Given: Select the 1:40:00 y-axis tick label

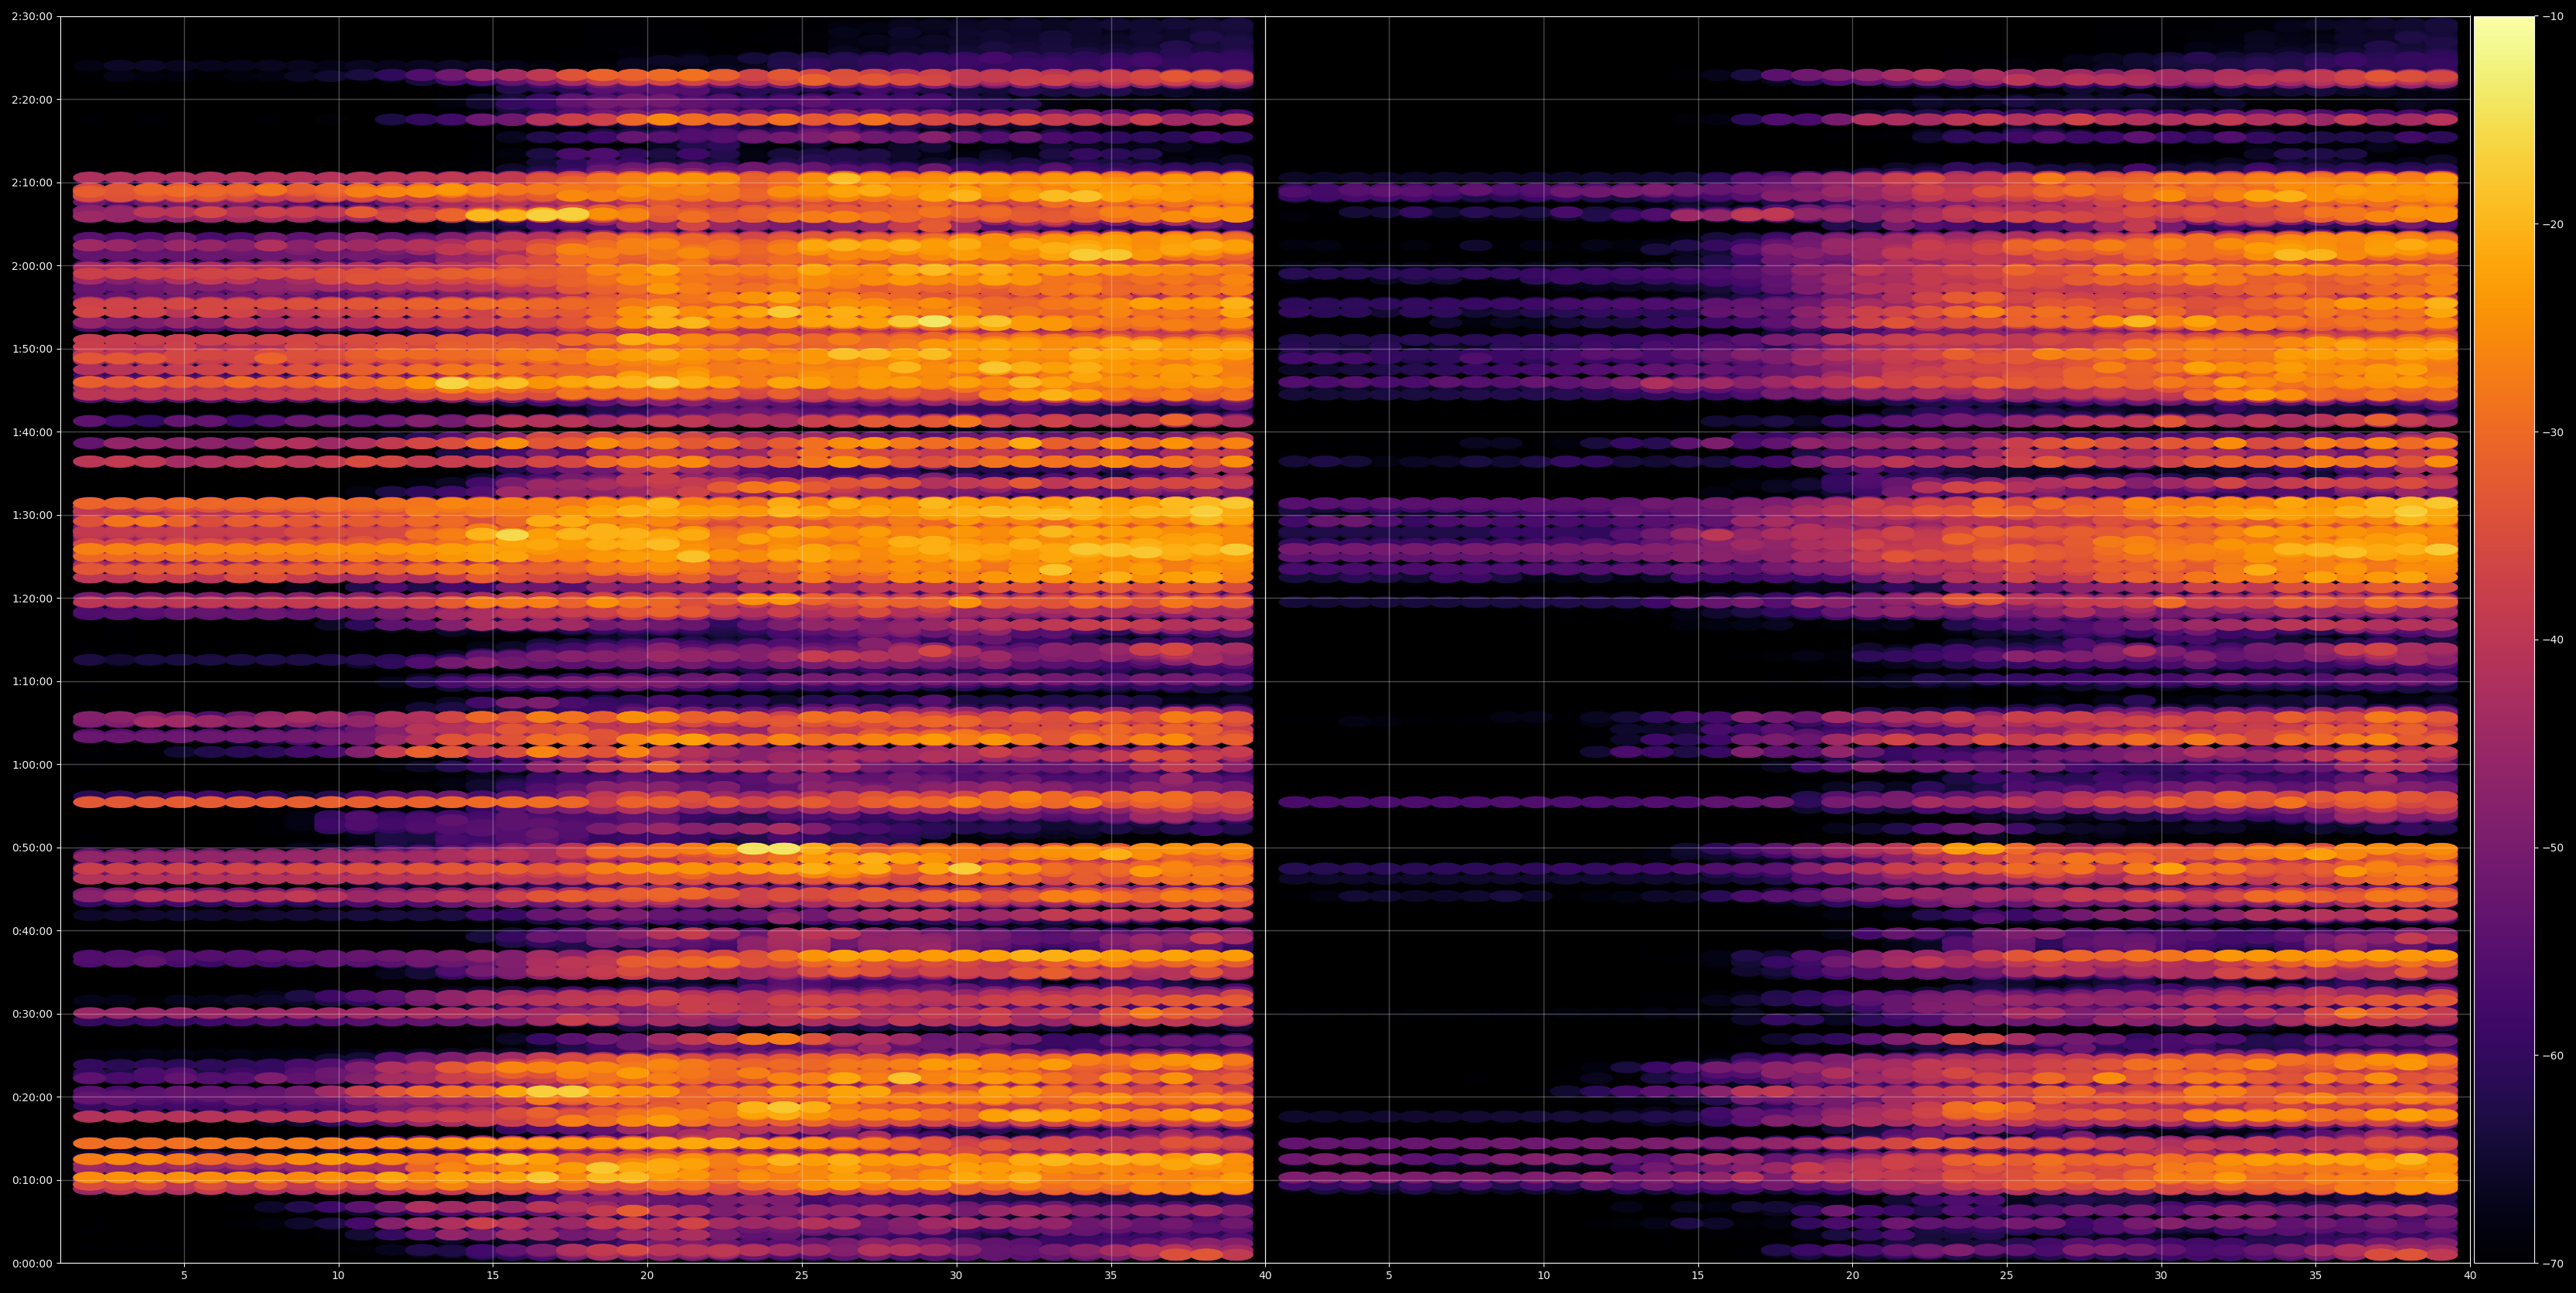Looking at the screenshot, I should pyautogui.click(x=32, y=432).
